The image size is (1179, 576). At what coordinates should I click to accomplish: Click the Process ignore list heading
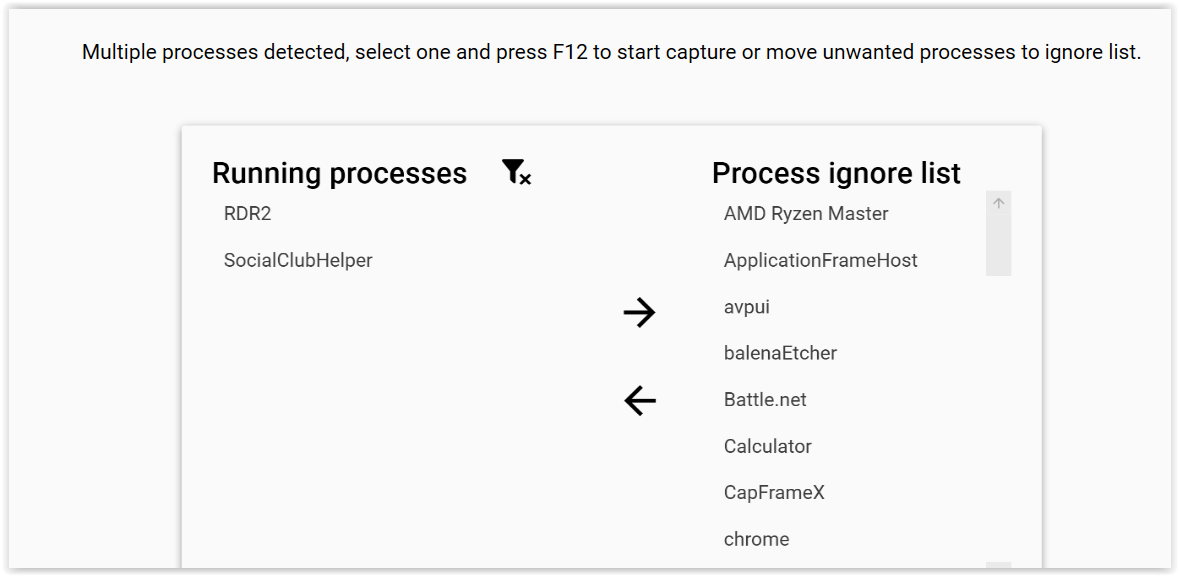(x=835, y=173)
